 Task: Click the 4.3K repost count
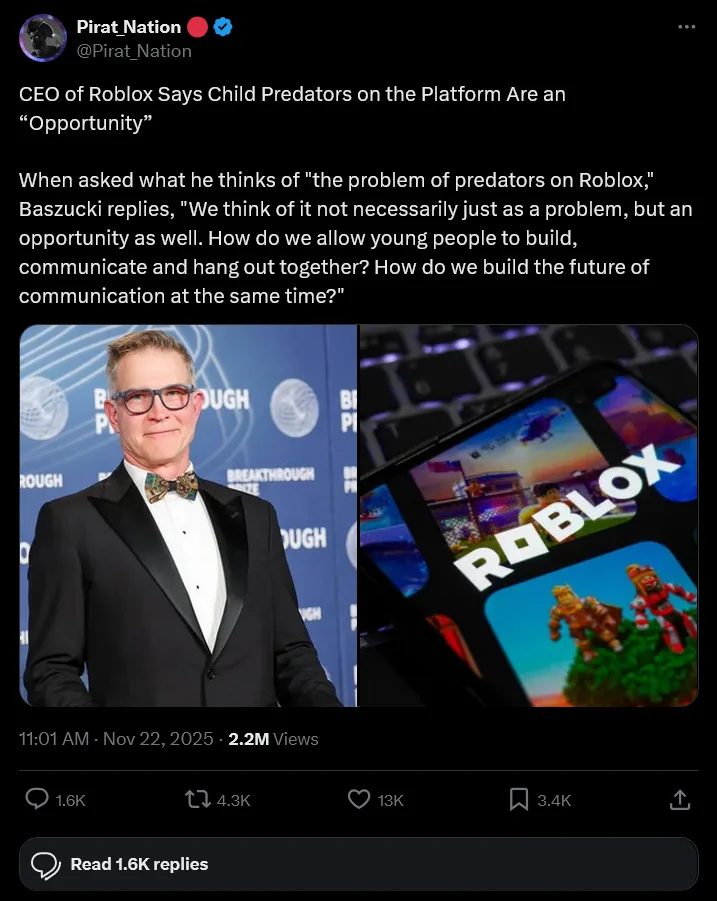point(233,800)
